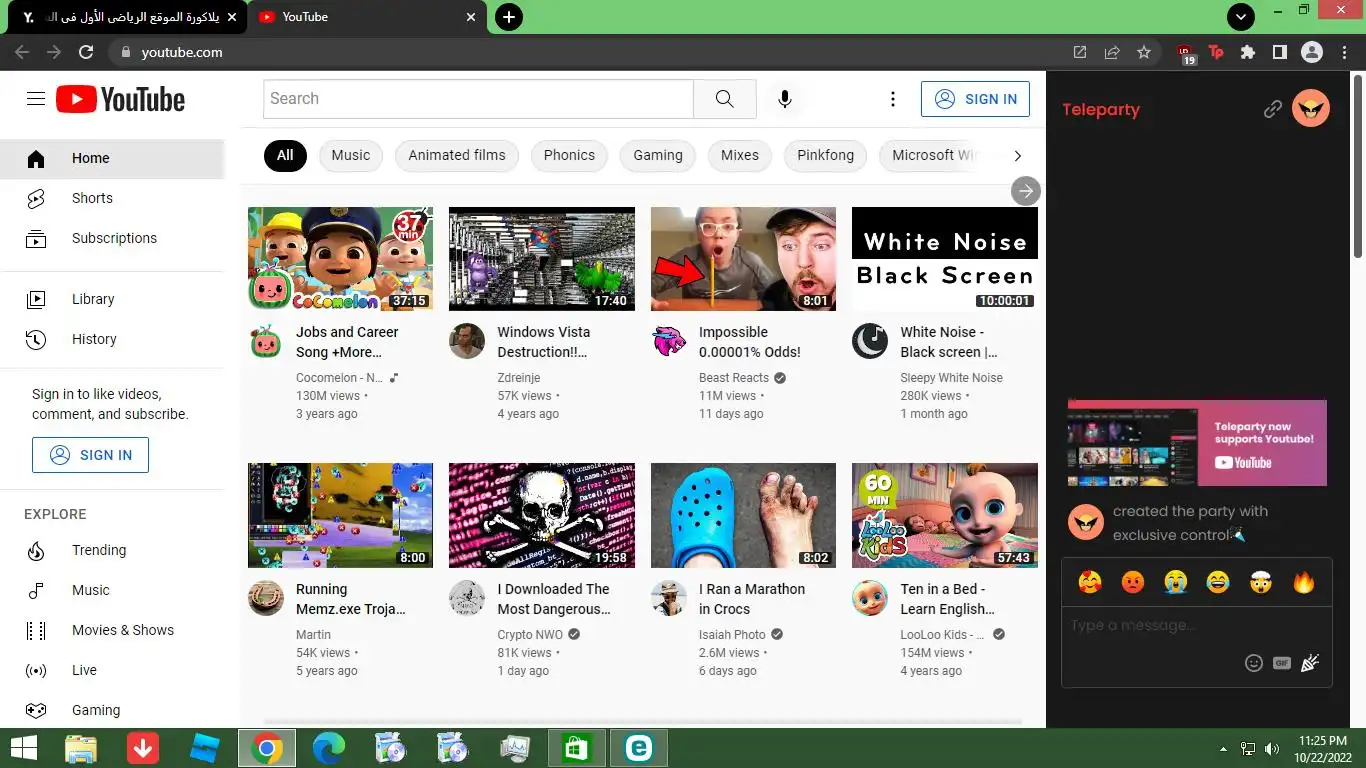Open the Impossible 0.00001% Odds thumbnail
The width and height of the screenshot is (1366, 768).
(743, 259)
